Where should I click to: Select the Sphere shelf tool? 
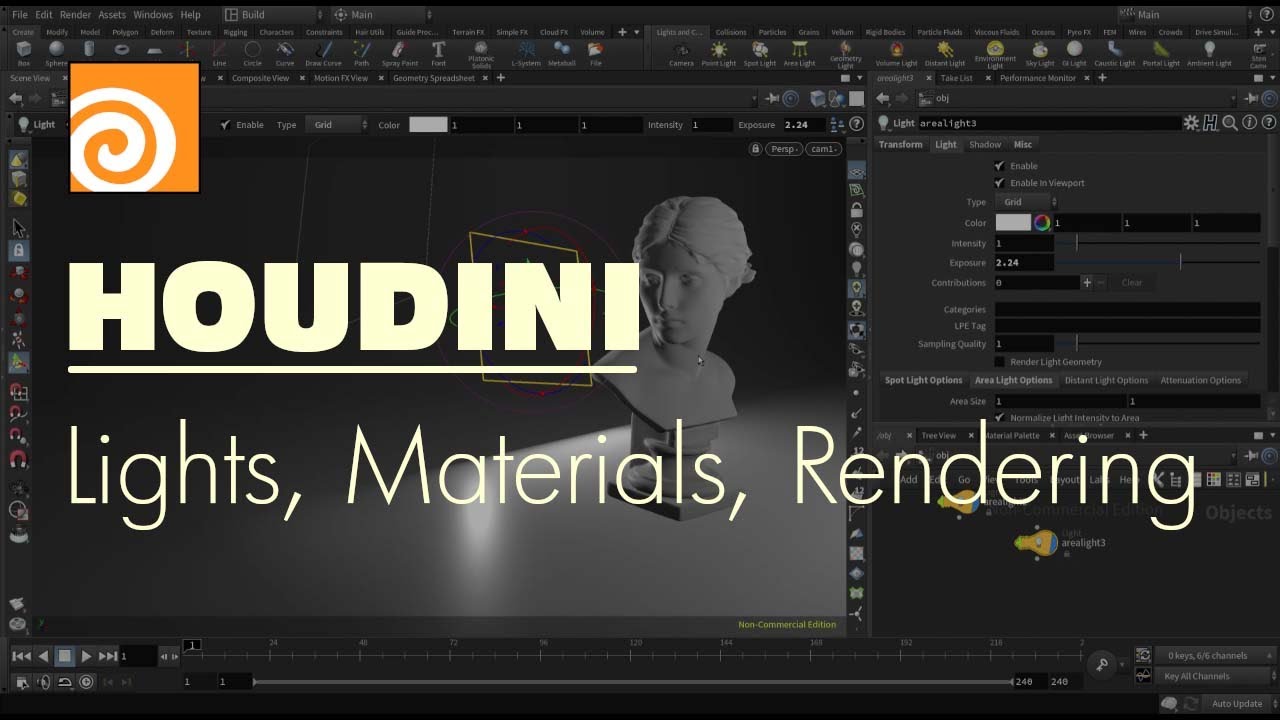(56, 52)
